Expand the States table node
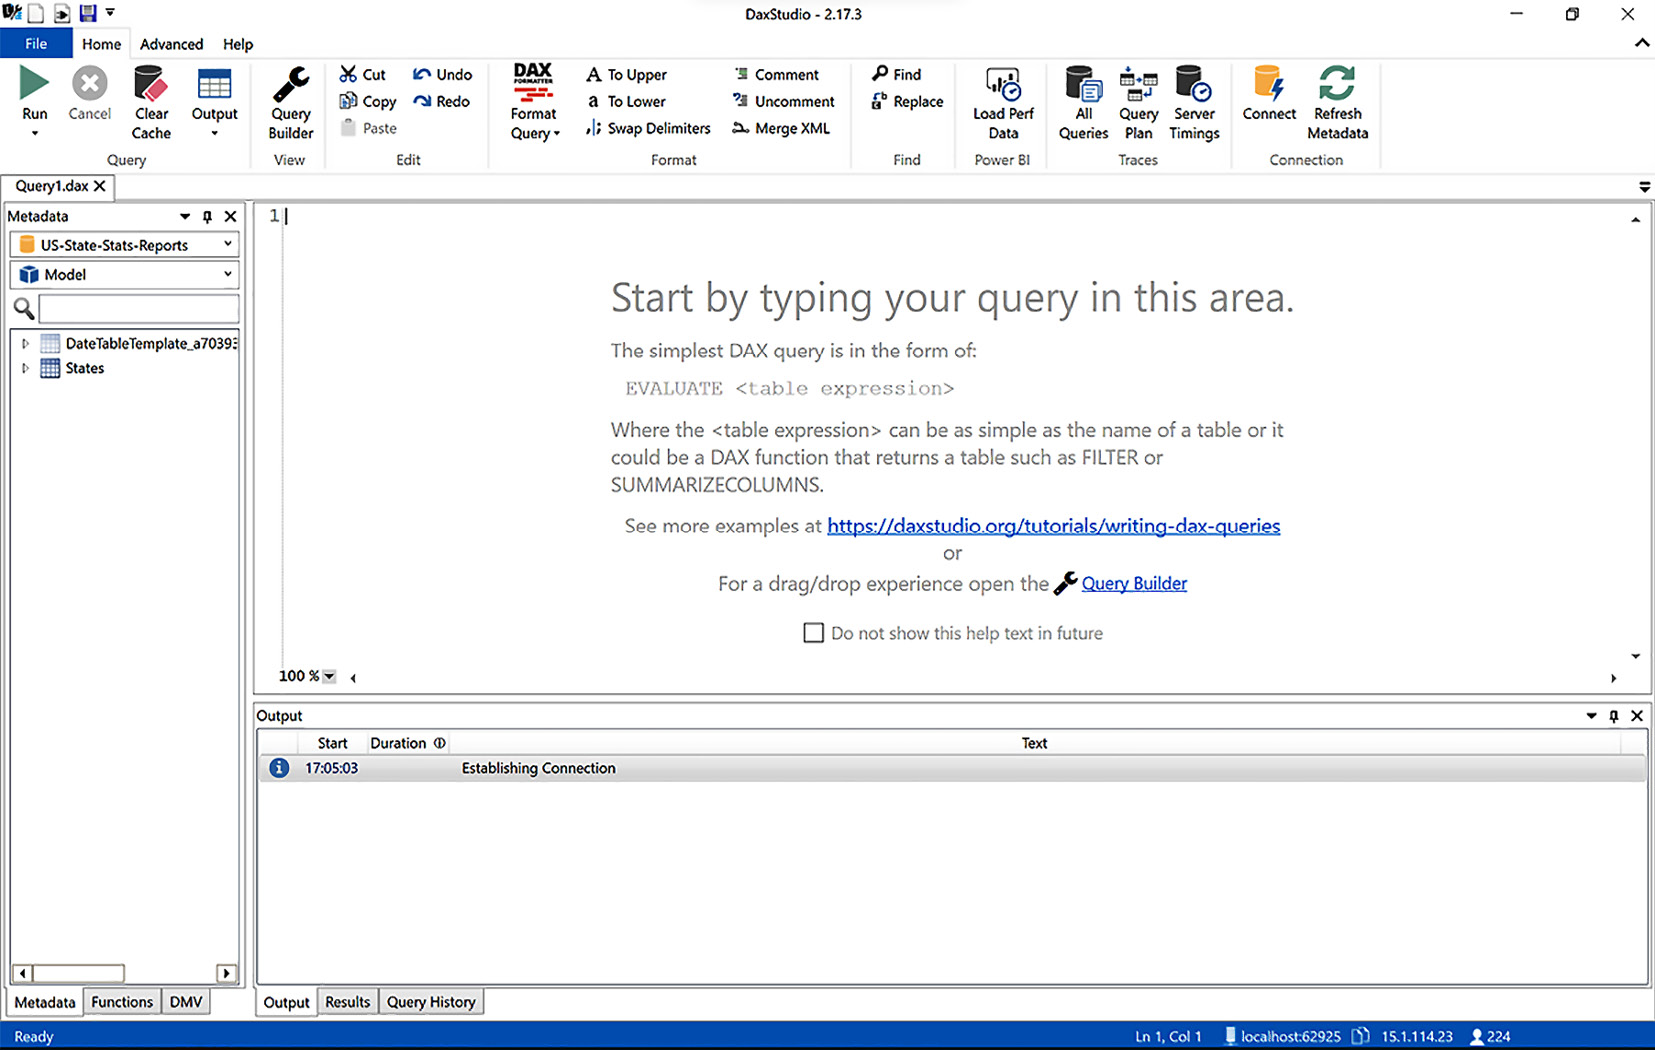The width and height of the screenshot is (1655, 1050). tap(25, 368)
